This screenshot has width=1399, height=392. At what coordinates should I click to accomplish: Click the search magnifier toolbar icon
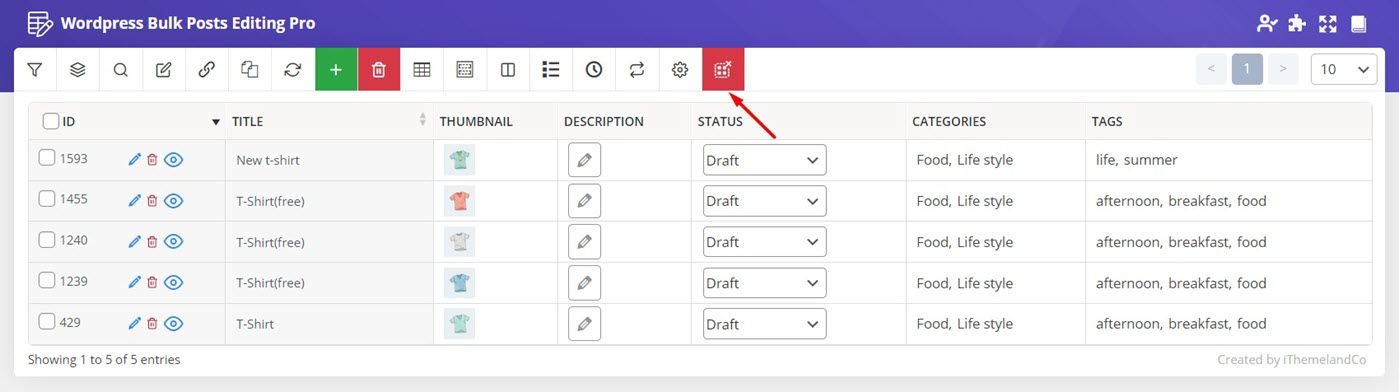click(x=121, y=70)
